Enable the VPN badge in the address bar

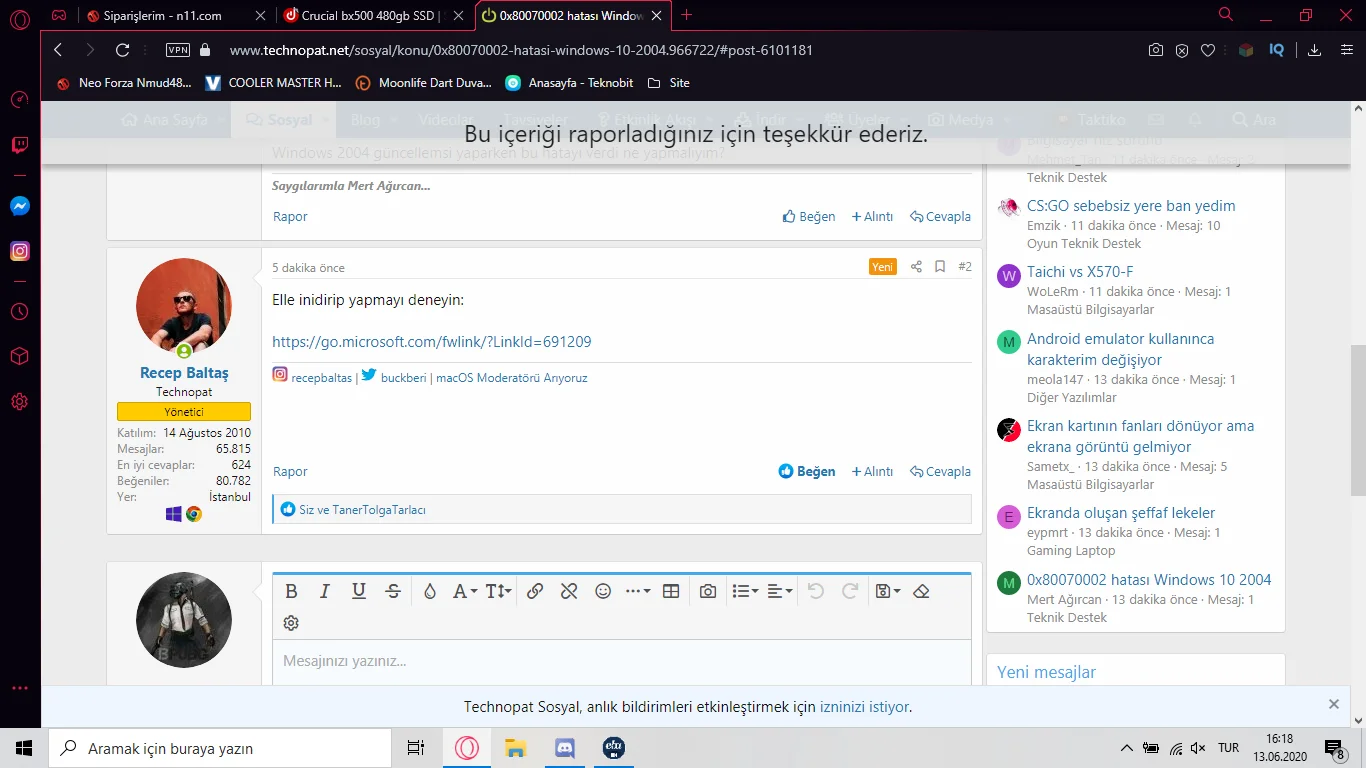(177, 48)
